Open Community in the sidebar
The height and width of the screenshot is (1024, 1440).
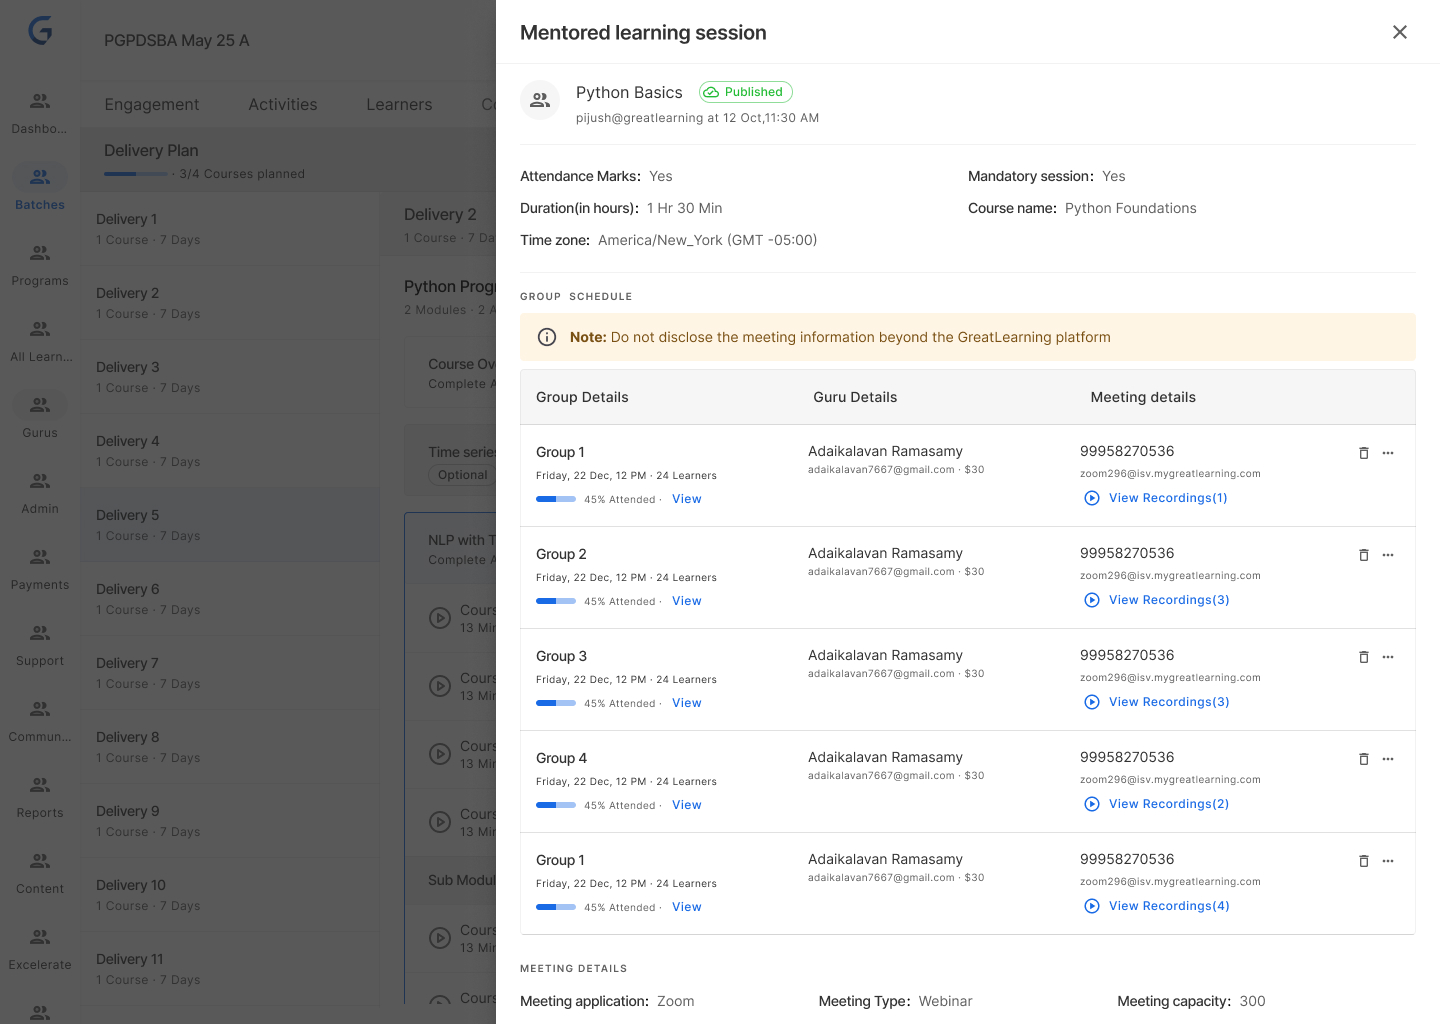point(40,720)
